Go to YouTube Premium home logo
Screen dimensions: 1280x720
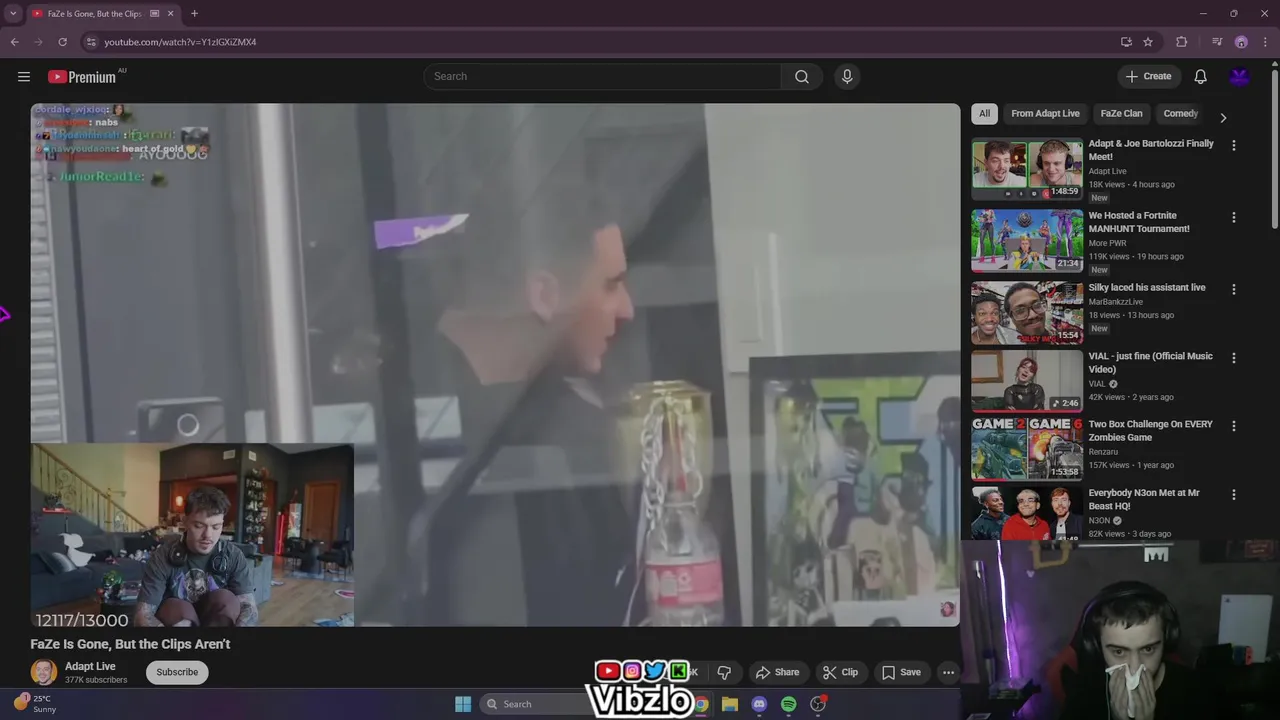point(84,77)
